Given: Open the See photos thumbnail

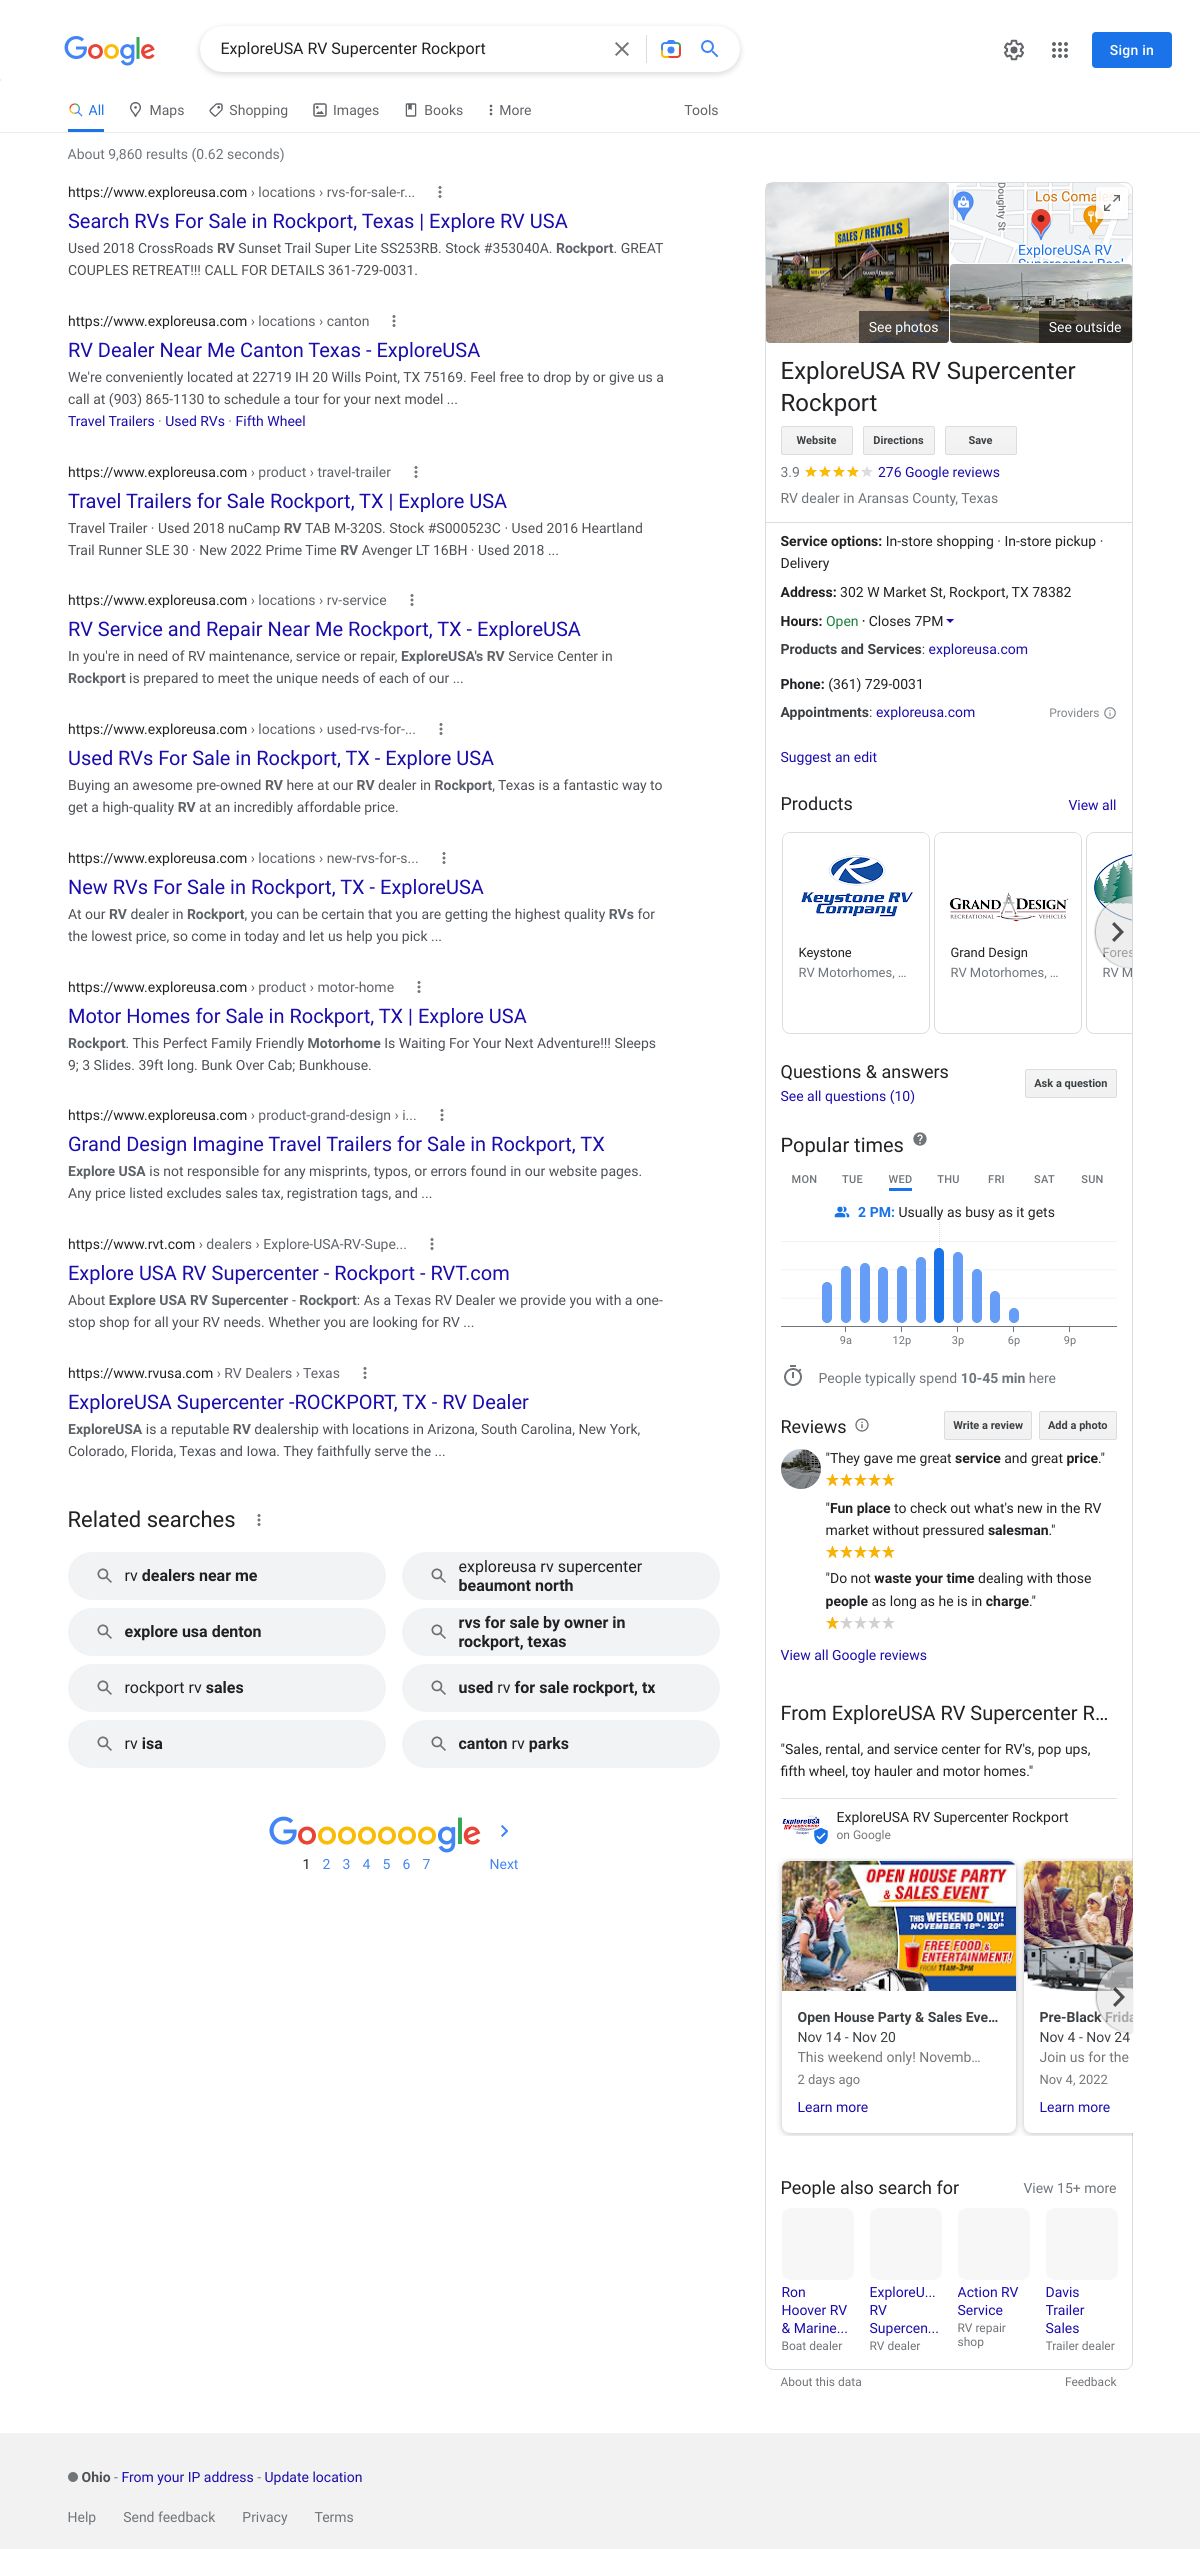Looking at the screenshot, I should click(856, 263).
